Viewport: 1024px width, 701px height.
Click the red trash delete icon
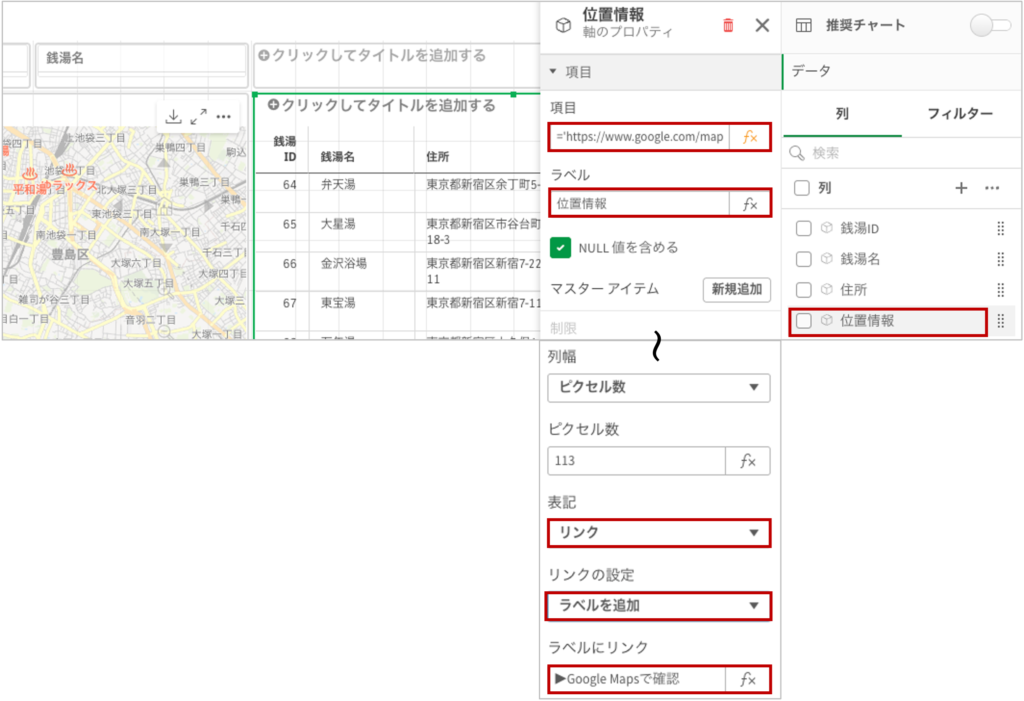click(x=728, y=26)
